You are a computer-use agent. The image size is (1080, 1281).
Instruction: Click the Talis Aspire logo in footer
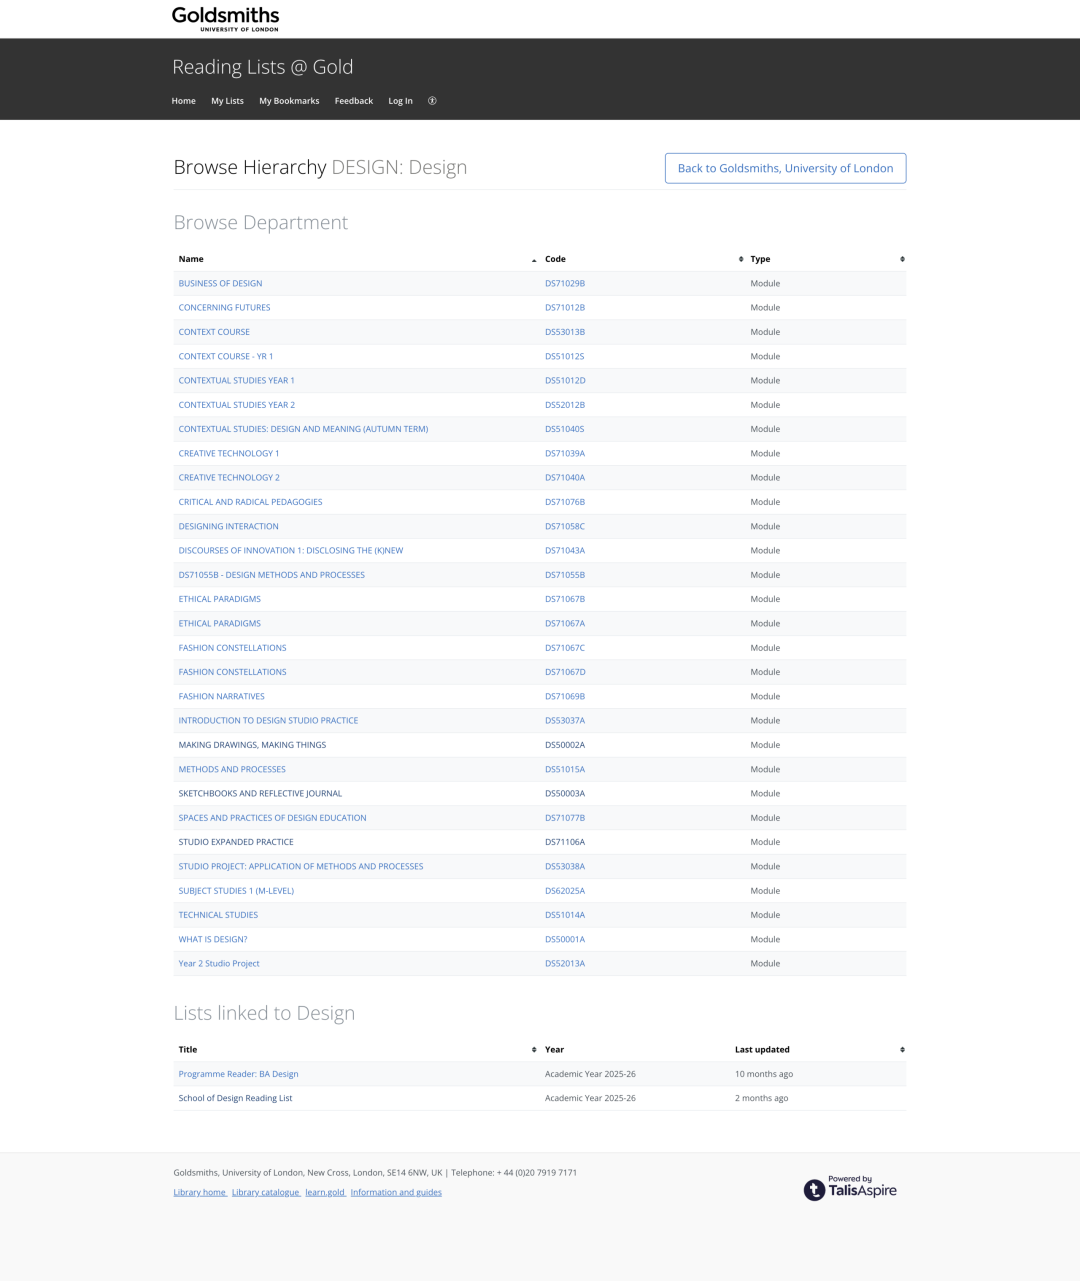(850, 1188)
